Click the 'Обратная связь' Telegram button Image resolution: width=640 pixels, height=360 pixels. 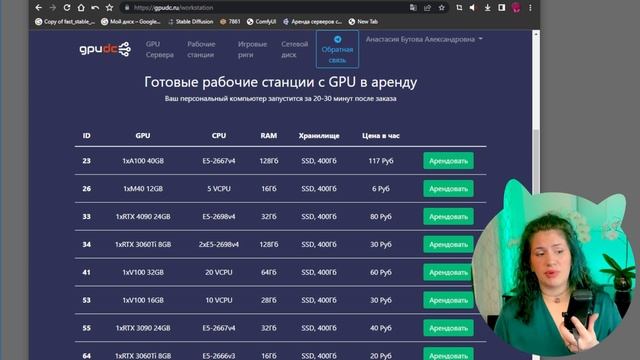pos(337,49)
